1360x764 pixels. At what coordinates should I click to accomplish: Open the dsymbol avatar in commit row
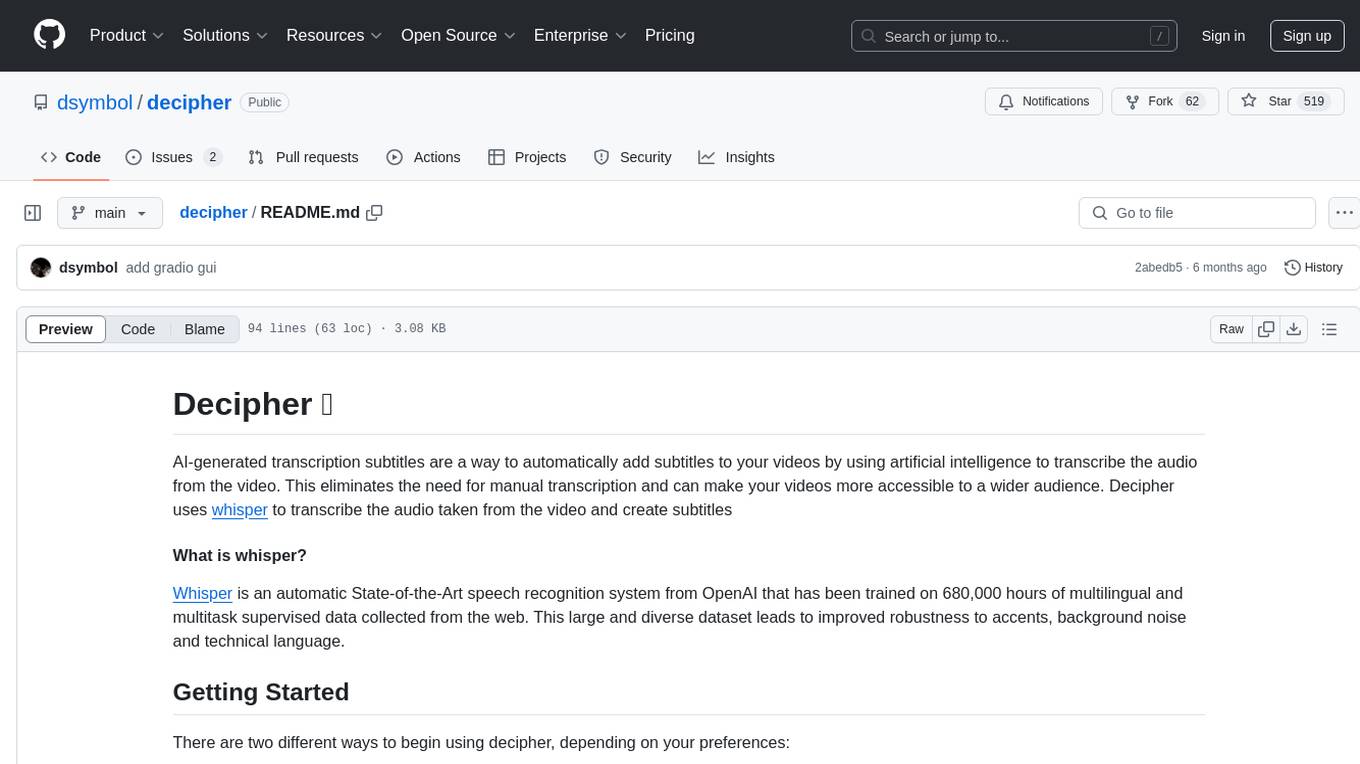tap(41, 268)
